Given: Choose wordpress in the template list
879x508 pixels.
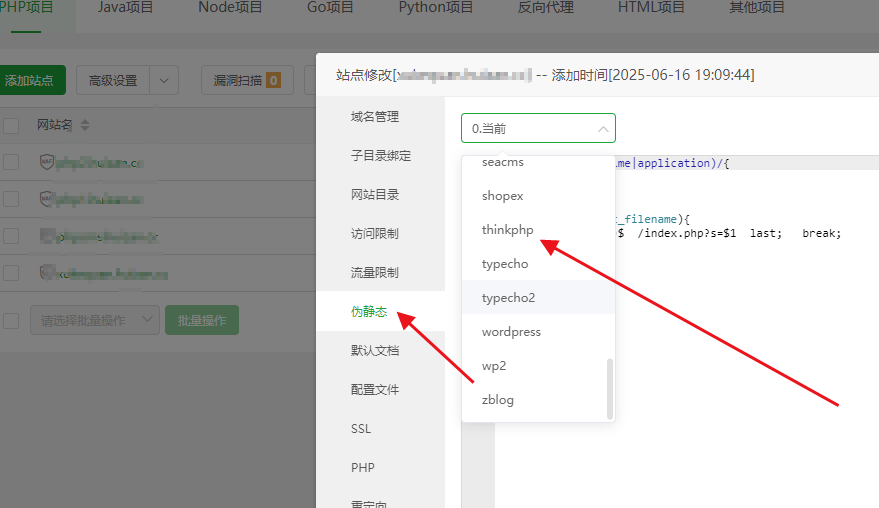Looking at the screenshot, I should [511, 332].
